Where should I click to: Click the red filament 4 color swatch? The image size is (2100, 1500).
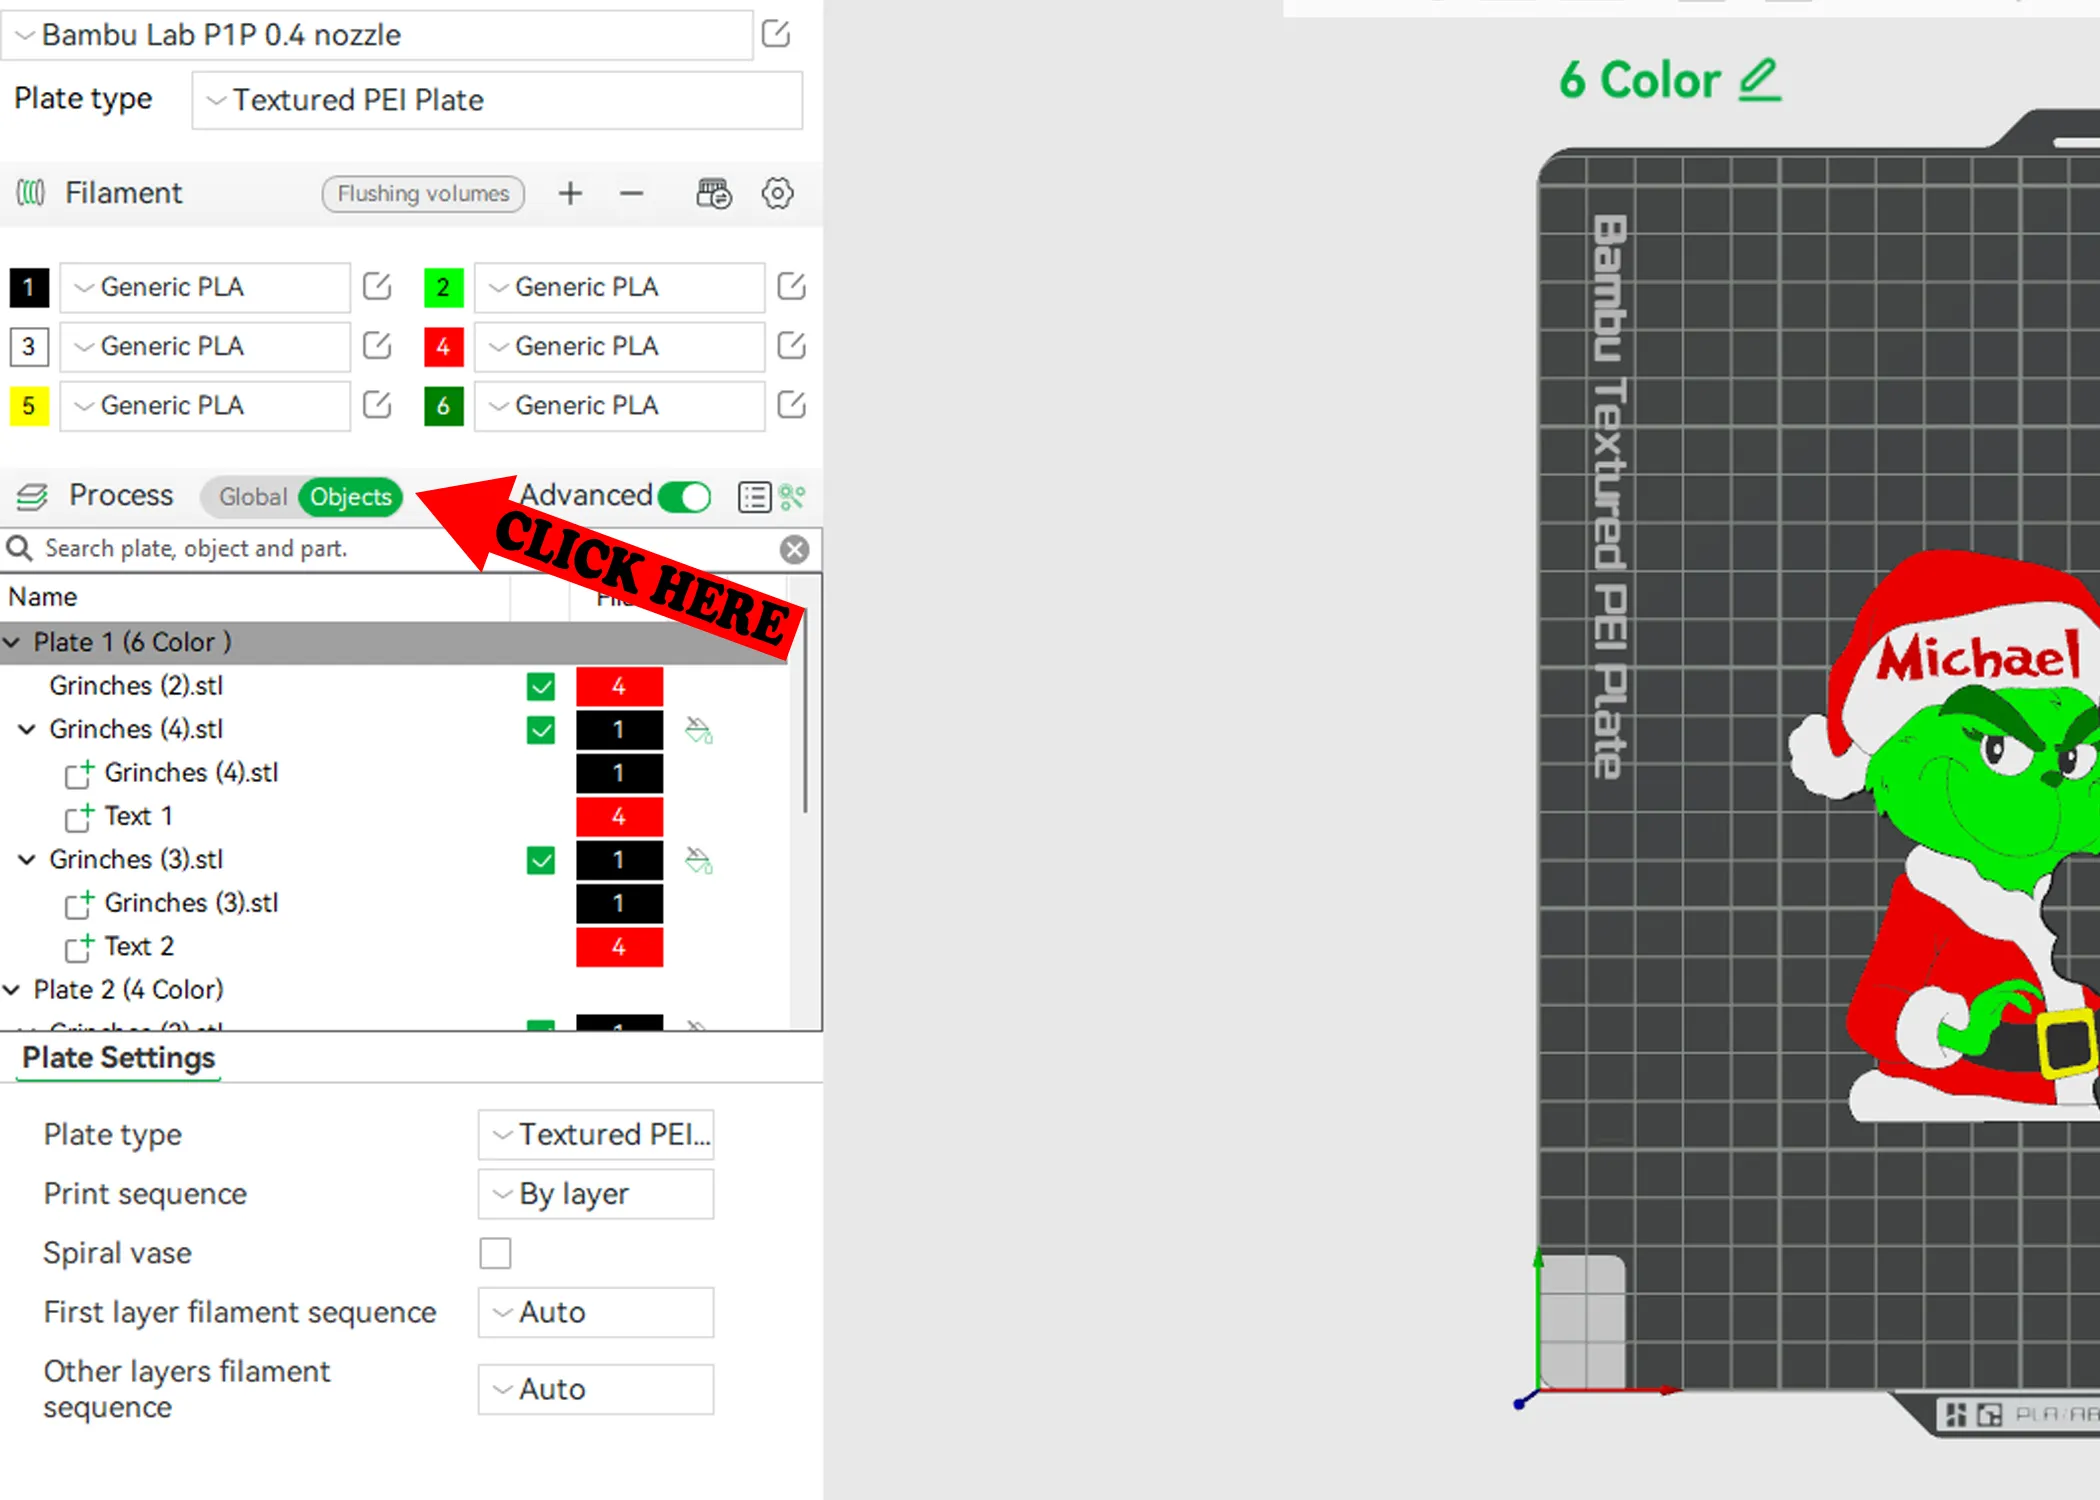click(x=443, y=346)
